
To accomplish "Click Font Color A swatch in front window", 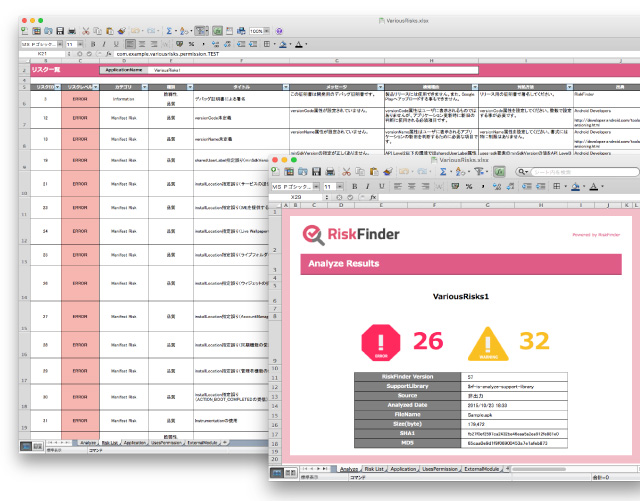I will pos(594,186).
